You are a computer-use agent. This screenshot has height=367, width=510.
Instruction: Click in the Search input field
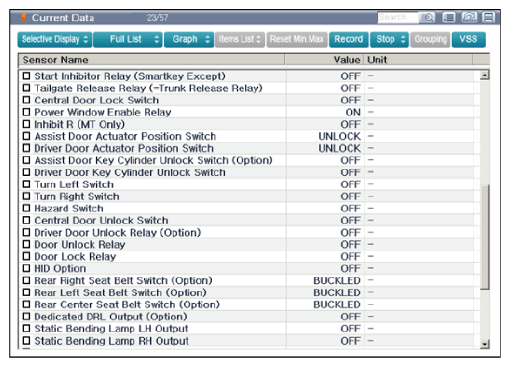coord(398,17)
